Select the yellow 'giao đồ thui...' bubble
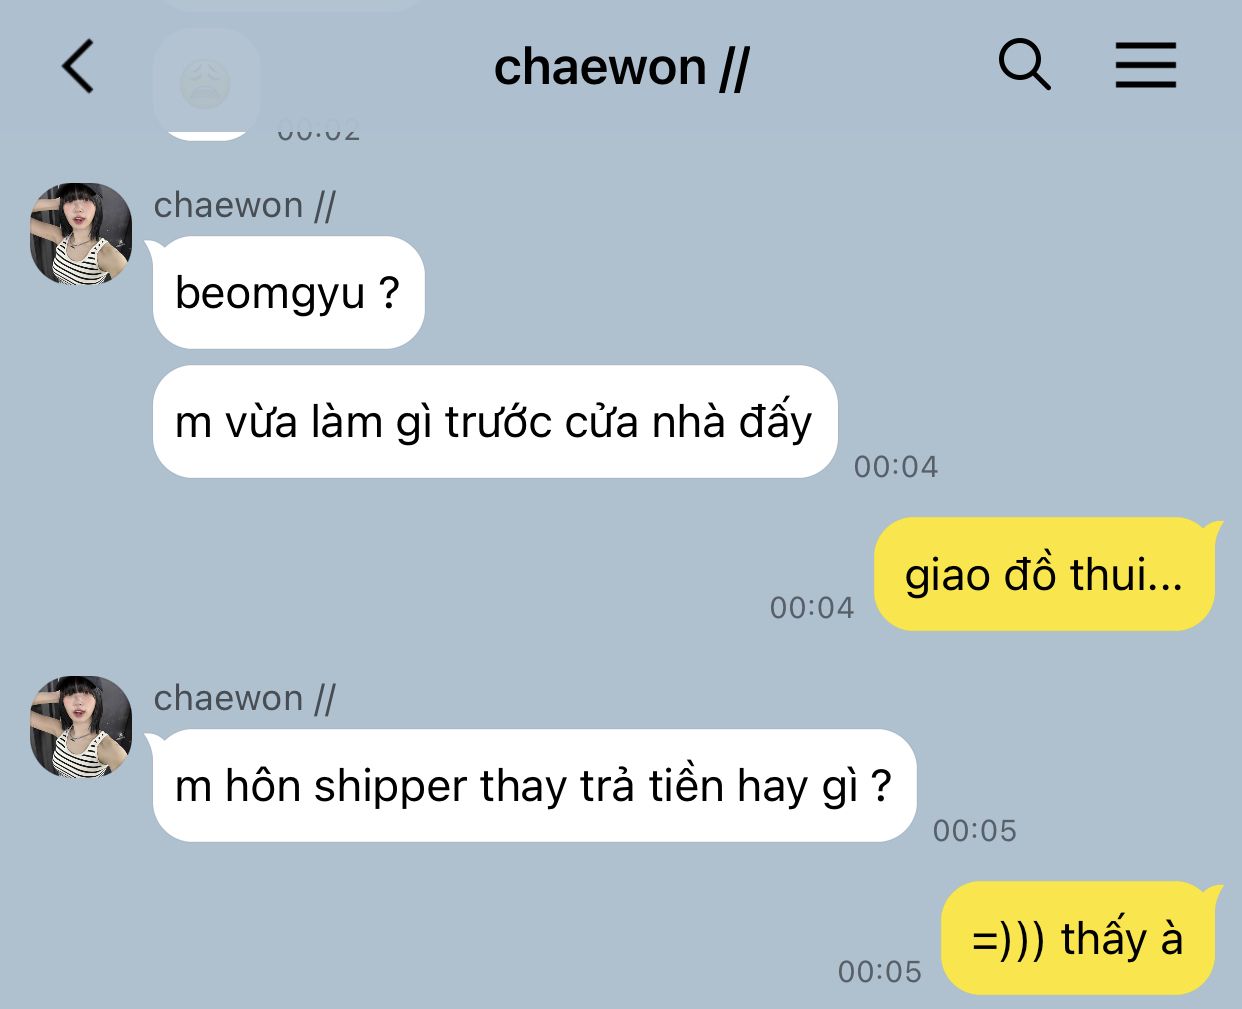Image resolution: width=1242 pixels, height=1009 pixels. coord(1045,574)
